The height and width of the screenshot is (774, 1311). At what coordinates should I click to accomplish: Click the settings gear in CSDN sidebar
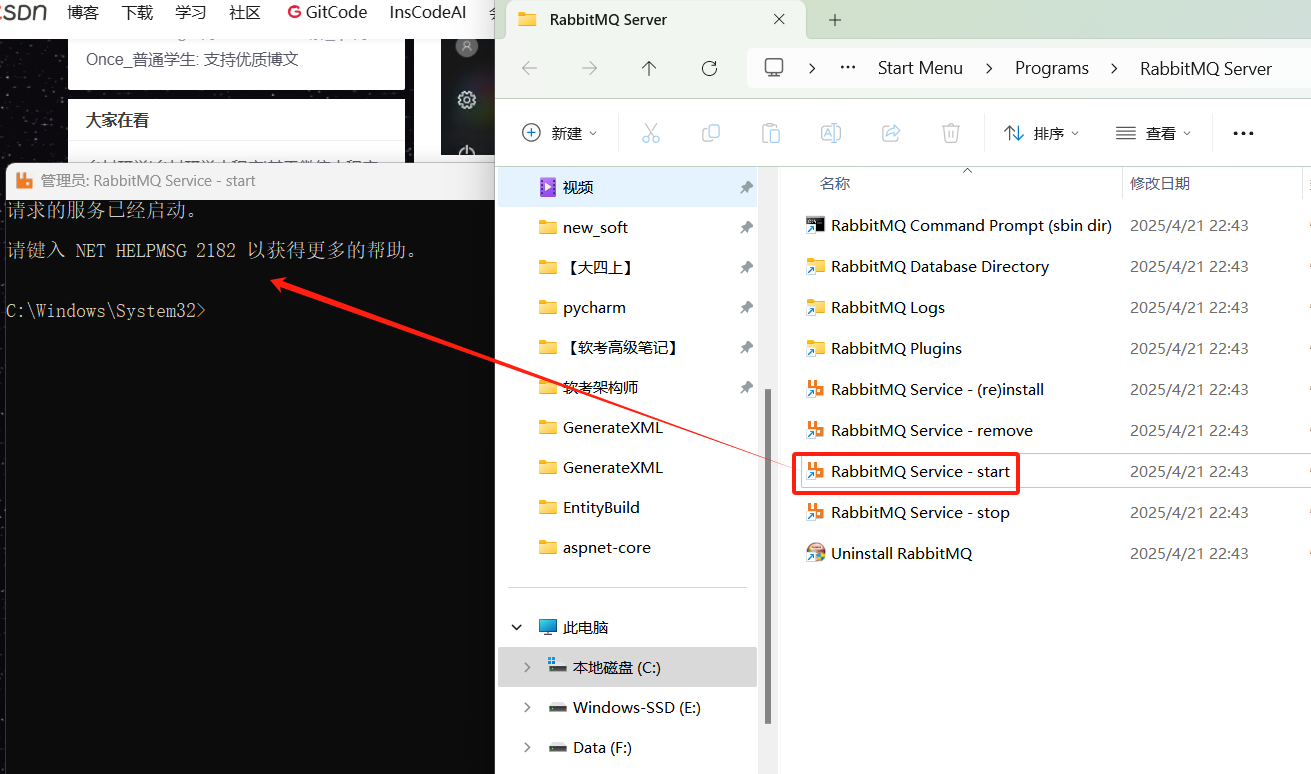[466, 100]
